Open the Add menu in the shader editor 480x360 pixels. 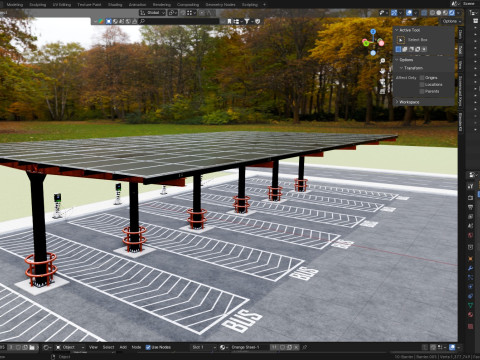tap(123, 347)
